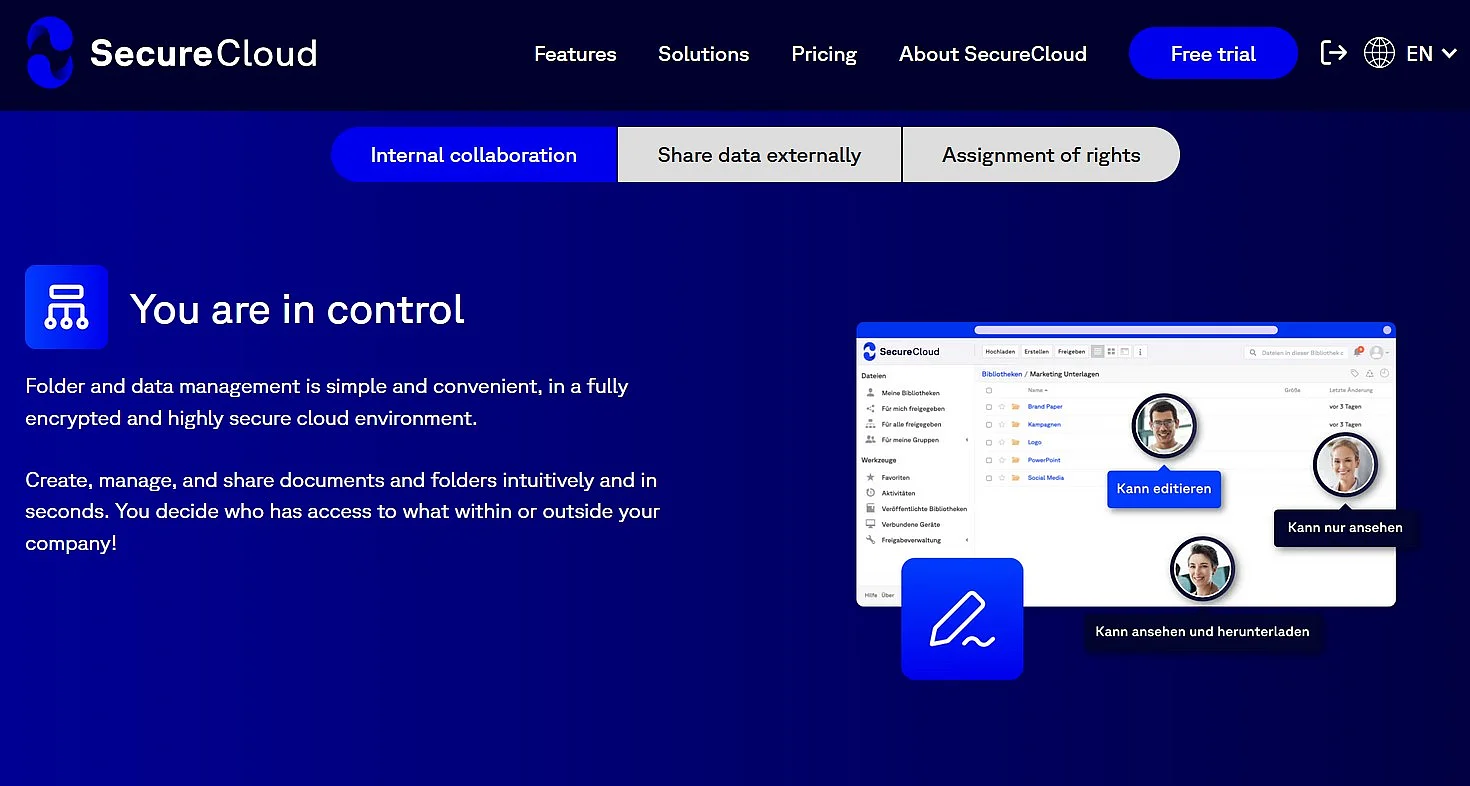Click the hierarchy icon beside 'You are in control'
This screenshot has width=1470, height=786.
pyautogui.click(x=66, y=307)
